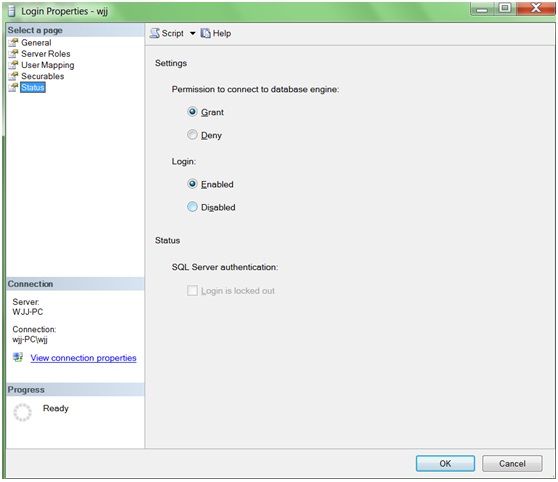This screenshot has width=558, height=482.
Task: Select the Deny permission radio button
Action: point(192,135)
